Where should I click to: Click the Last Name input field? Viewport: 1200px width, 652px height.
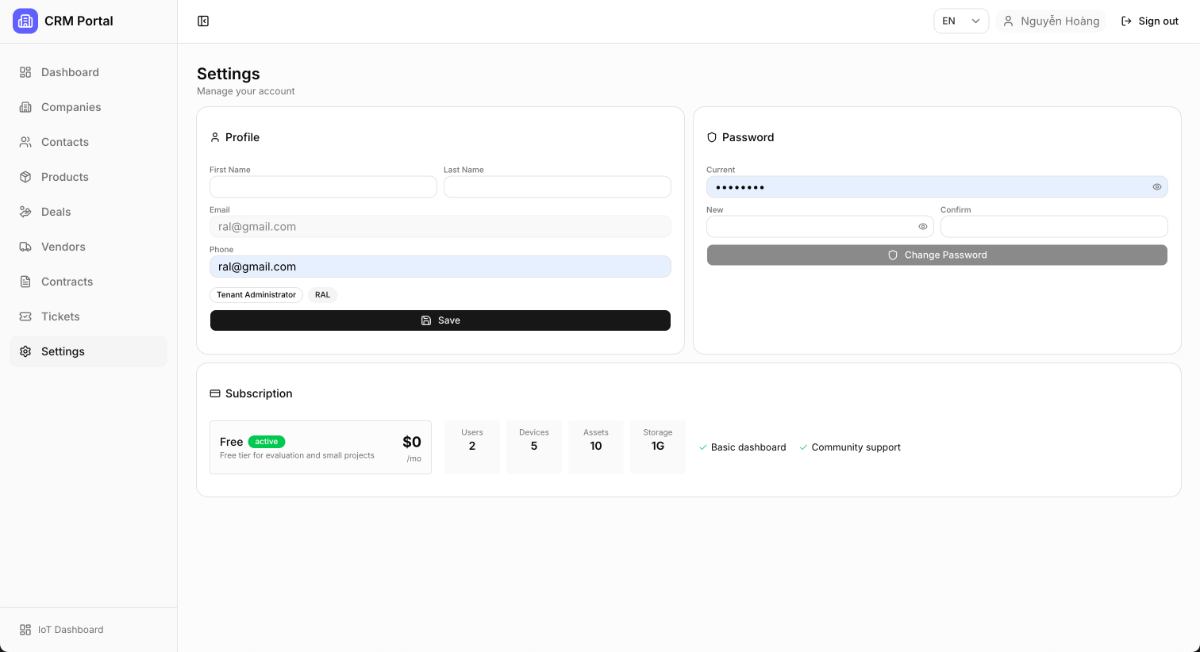click(557, 187)
